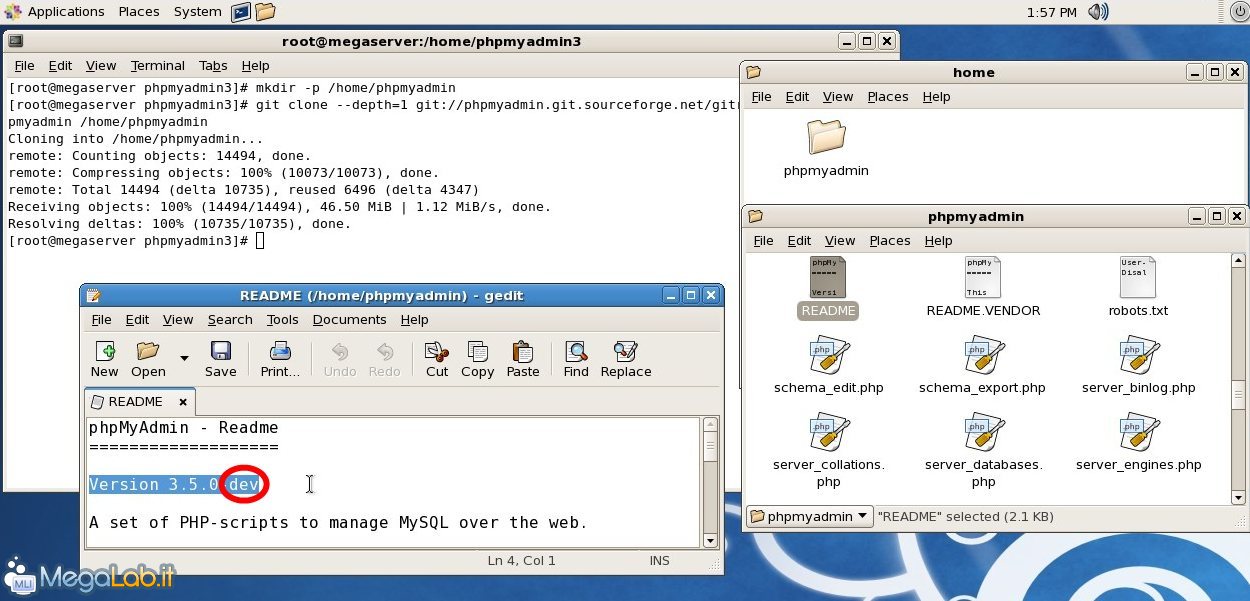
Task: Open the gedit Tools menu
Action: pyautogui.click(x=282, y=320)
